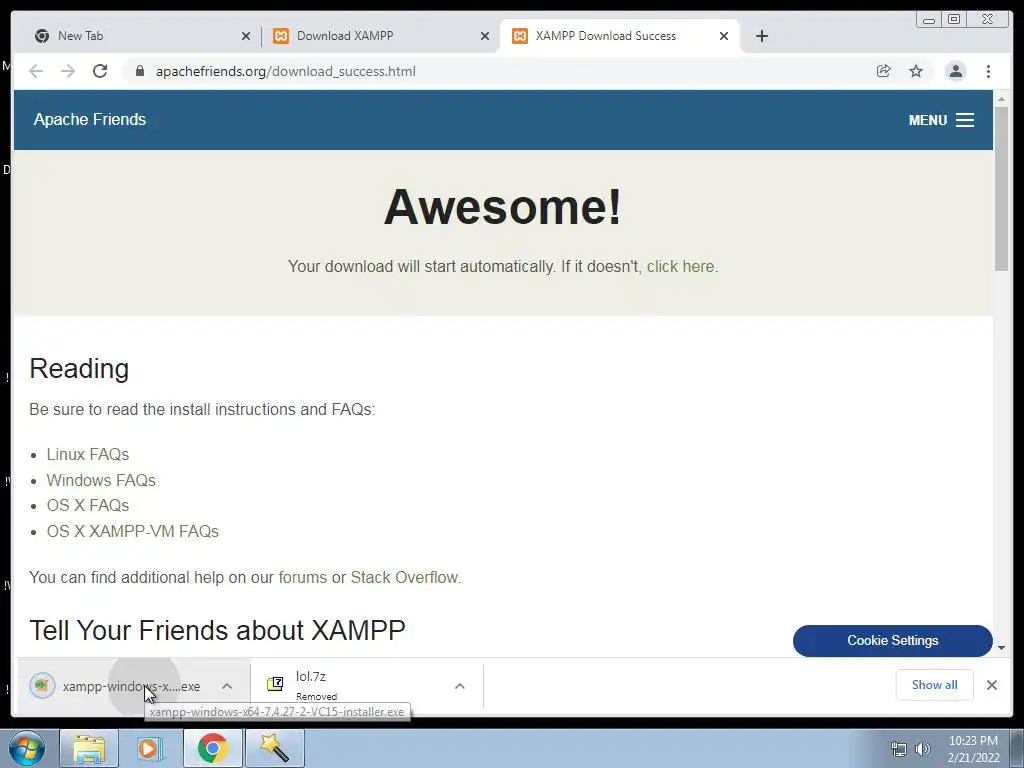Share this page via the share icon

point(883,71)
